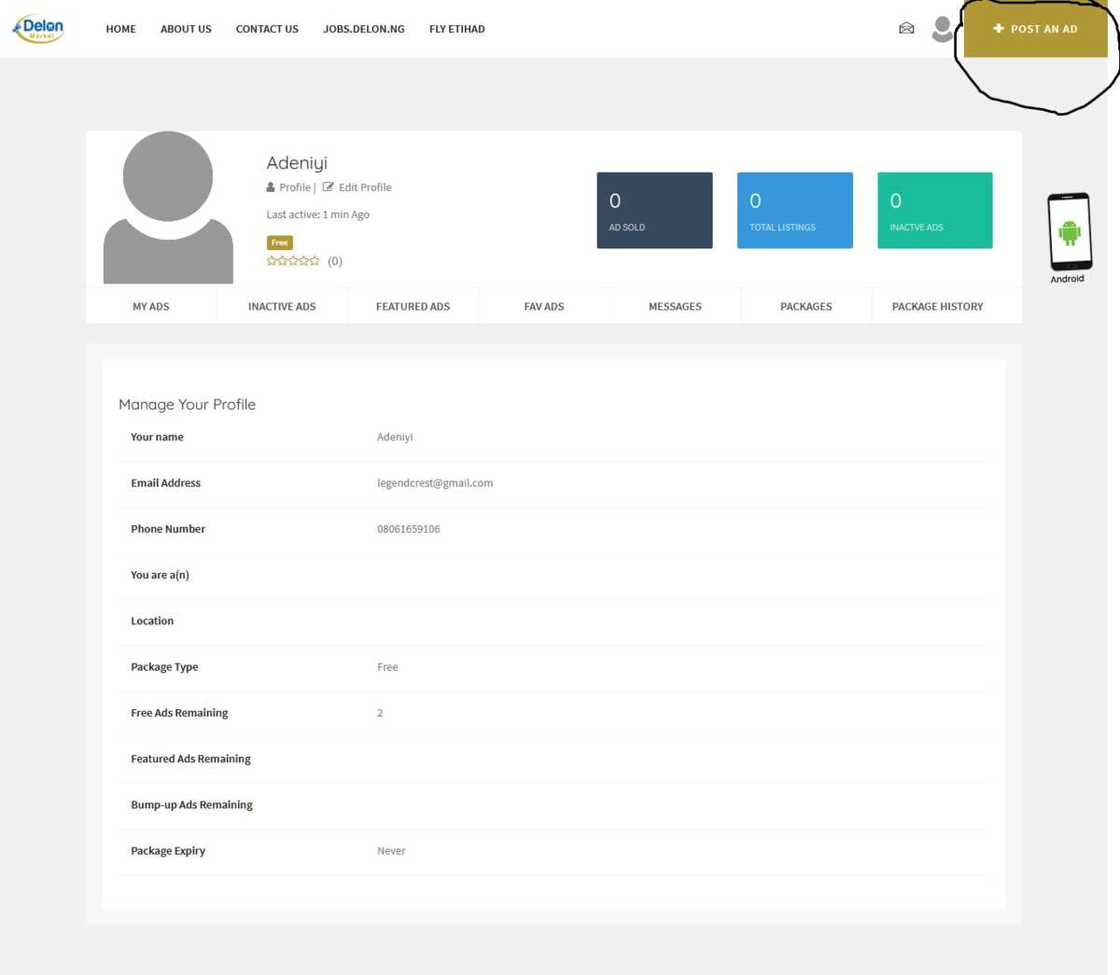Click the Total Listings blue card
Viewport: 1120px width, 975px height.
point(795,210)
